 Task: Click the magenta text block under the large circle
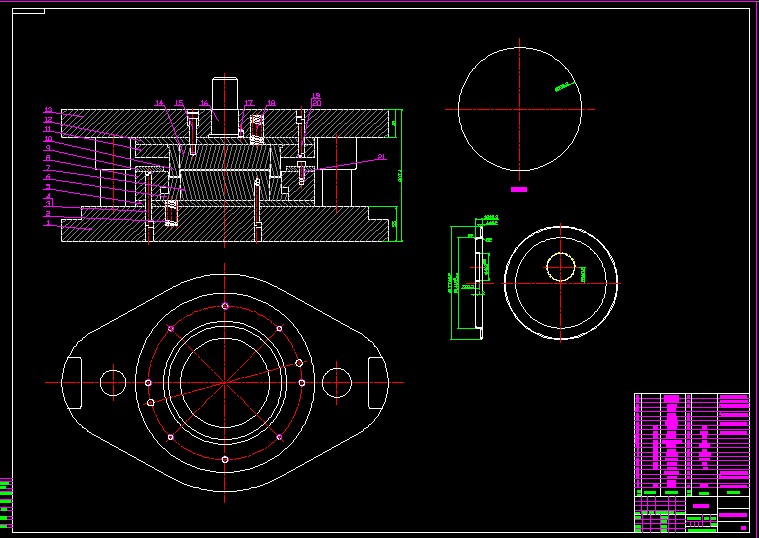click(519, 189)
